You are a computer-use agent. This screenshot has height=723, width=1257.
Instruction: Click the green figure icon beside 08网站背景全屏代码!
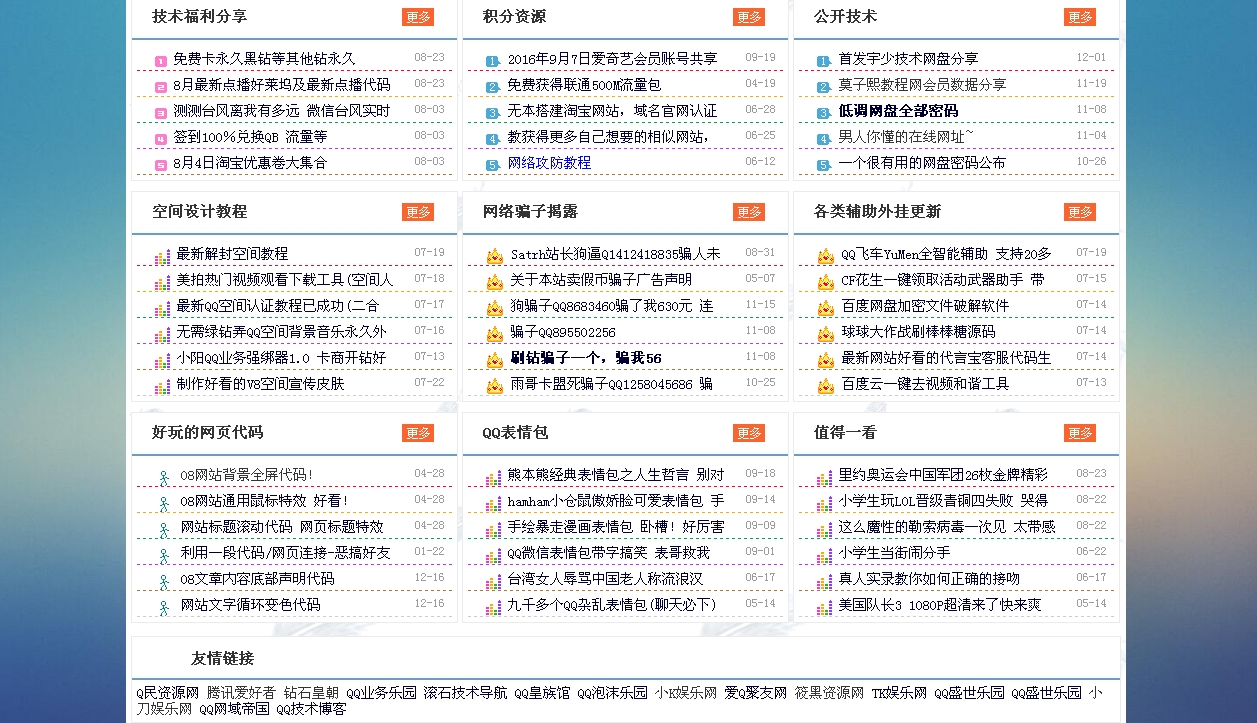tap(164, 477)
